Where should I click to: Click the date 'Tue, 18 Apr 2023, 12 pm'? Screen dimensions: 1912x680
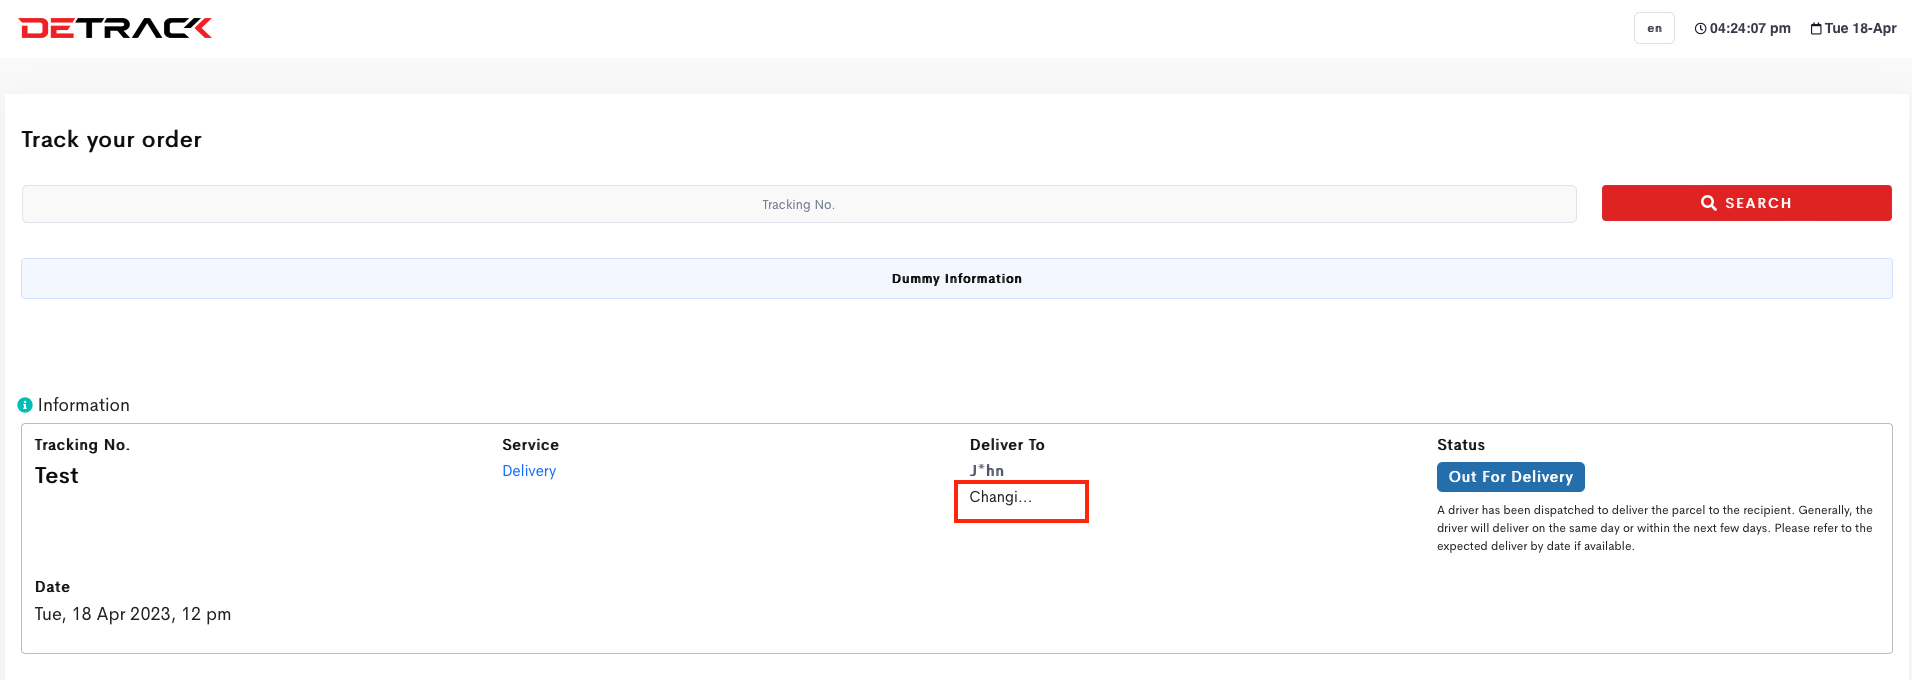(133, 614)
